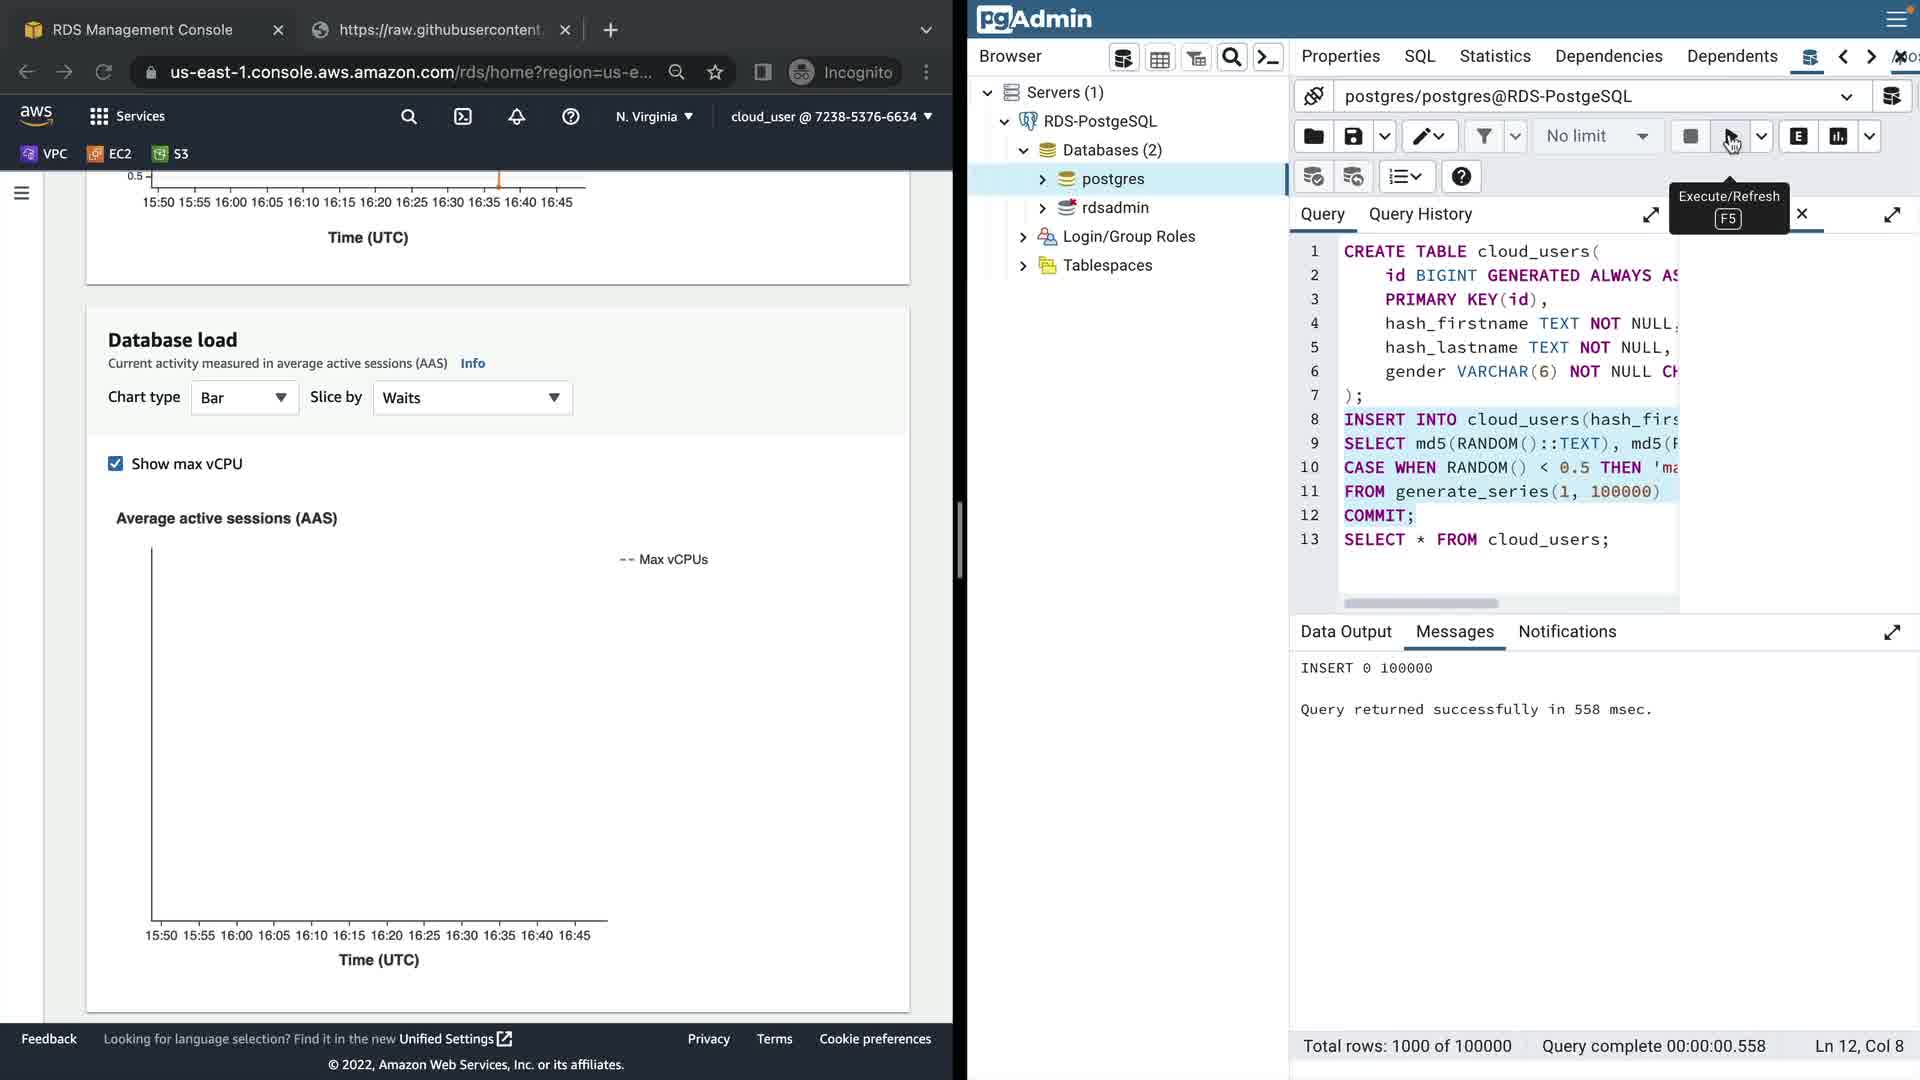Click the Execute/Refresh play button

pyautogui.click(x=1729, y=137)
